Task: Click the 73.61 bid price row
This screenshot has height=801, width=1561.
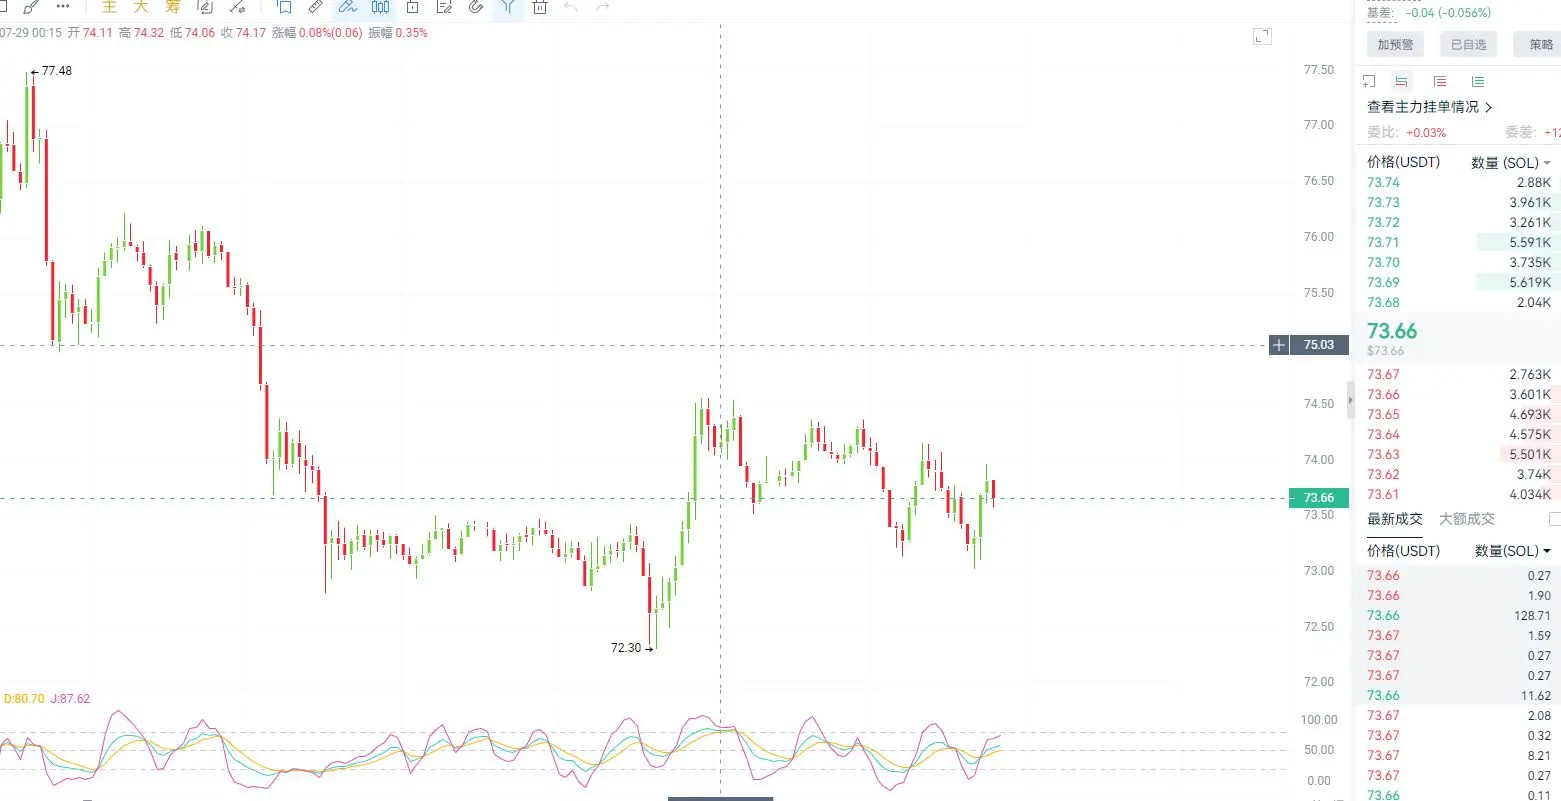Action: 1461,495
